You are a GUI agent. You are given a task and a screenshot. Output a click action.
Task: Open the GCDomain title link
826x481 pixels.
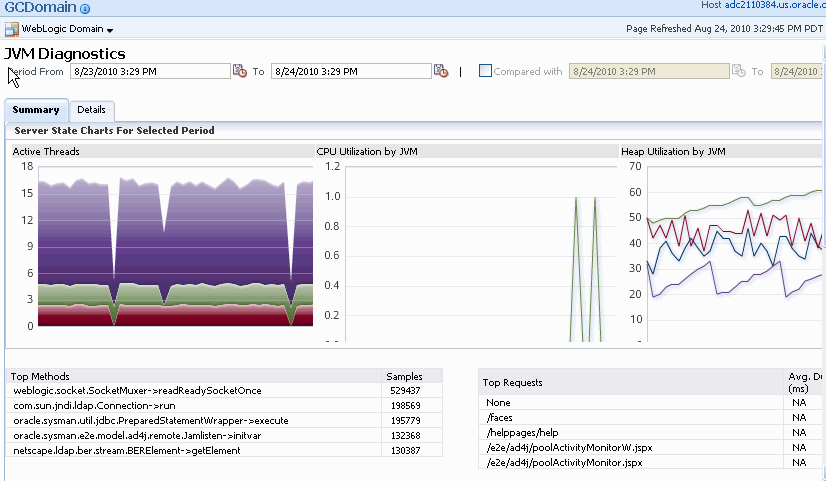[x=41, y=7]
